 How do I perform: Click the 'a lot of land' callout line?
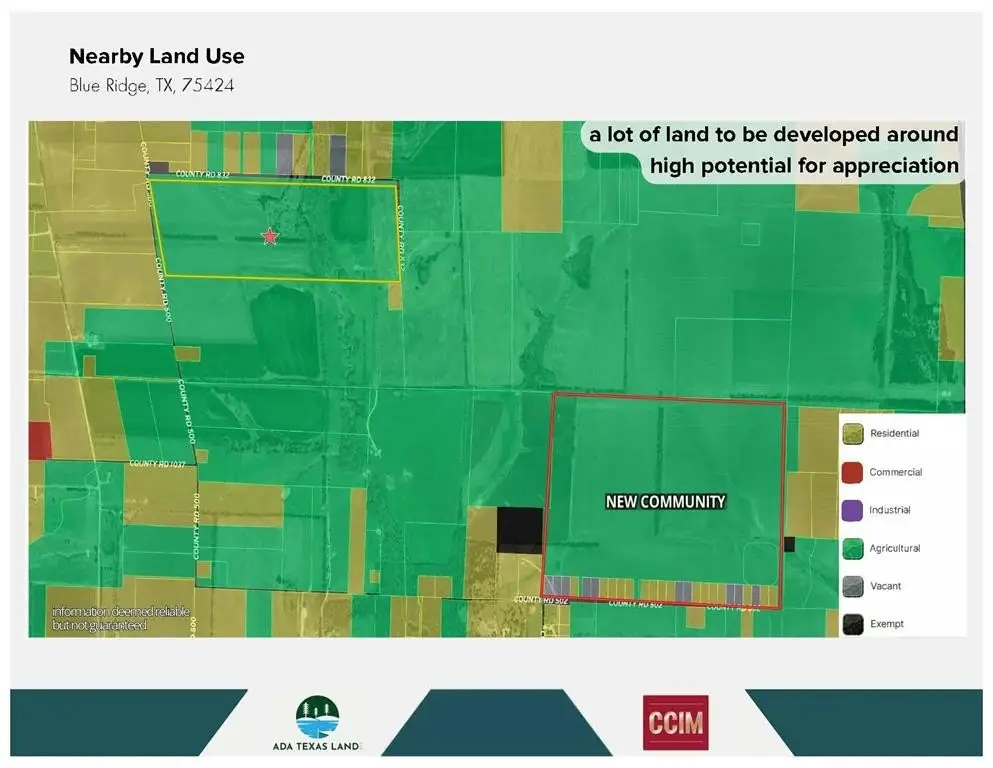tap(773, 135)
